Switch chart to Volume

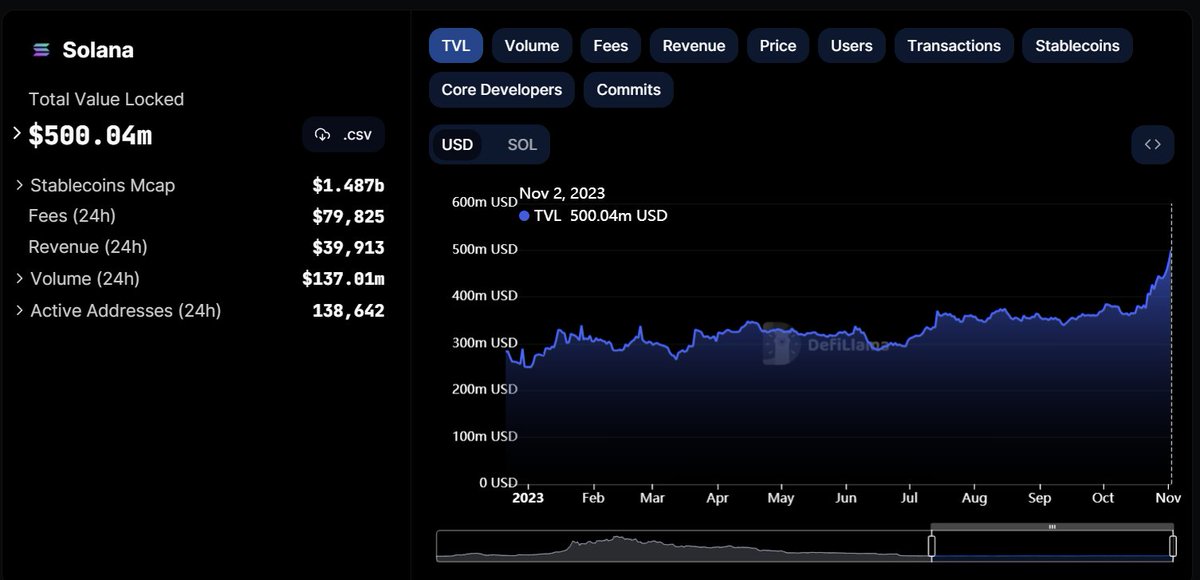[532, 46]
